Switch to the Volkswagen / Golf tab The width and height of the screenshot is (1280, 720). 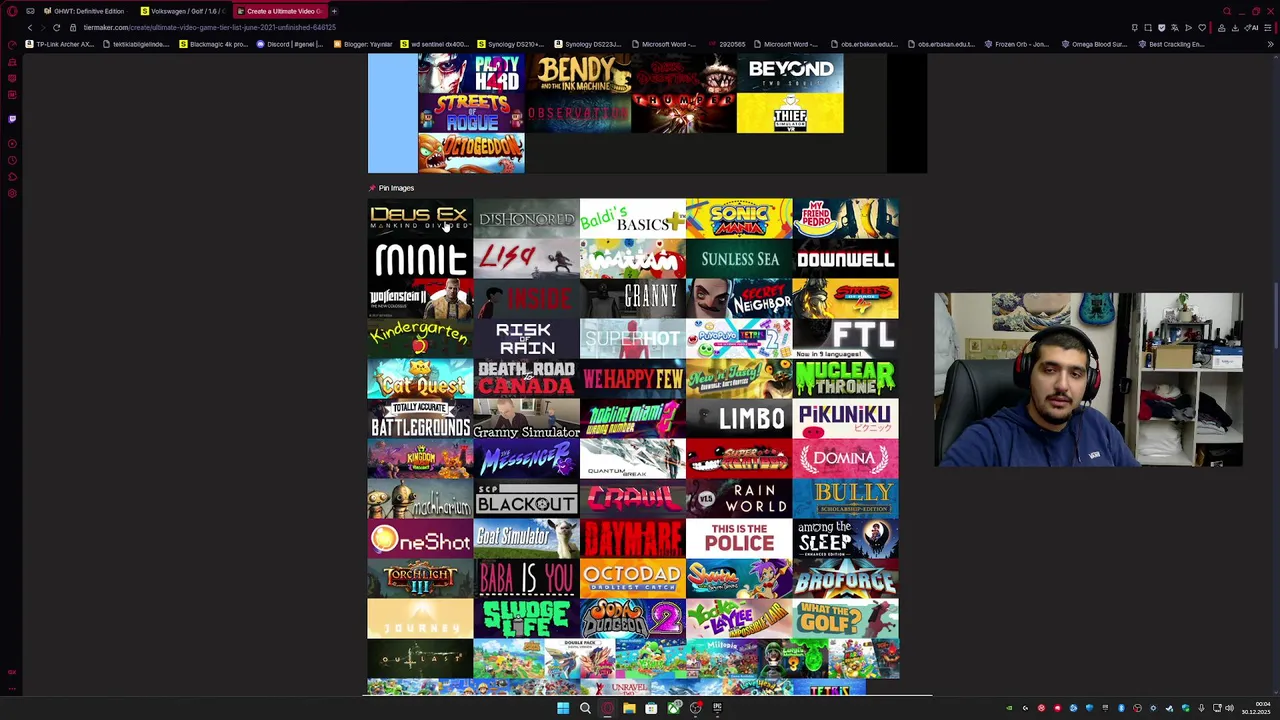184,11
